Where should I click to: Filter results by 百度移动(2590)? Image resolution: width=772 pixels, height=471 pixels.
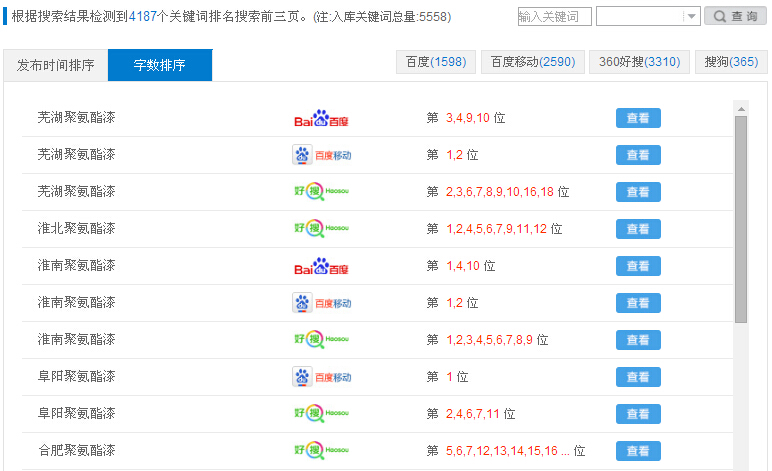533,62
